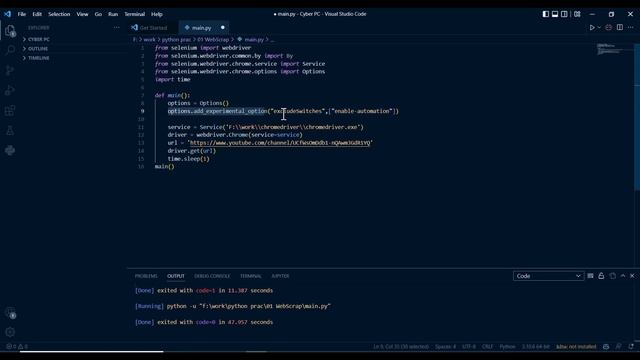The height and width of the screenshot is (360, 640).
Task: Open the Selection menu
Action: [59, 14]
